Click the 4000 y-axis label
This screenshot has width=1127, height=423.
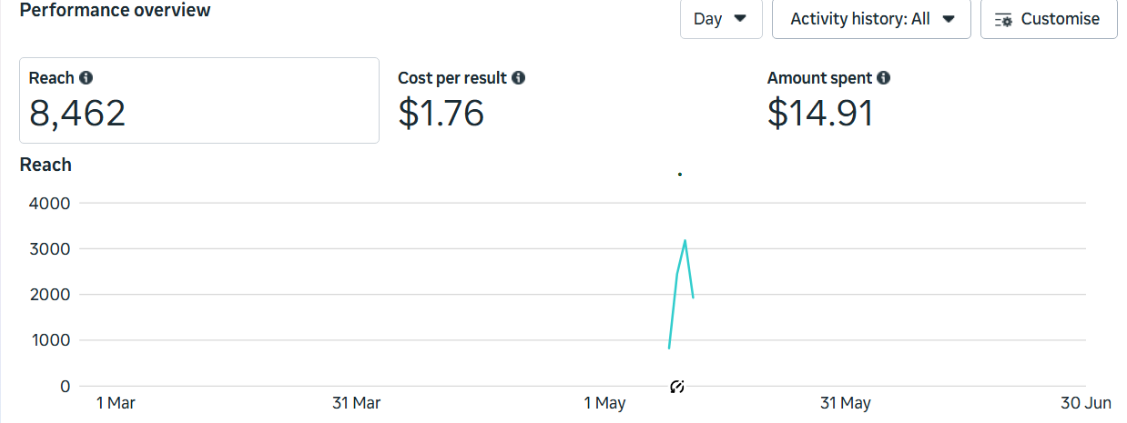52,203
